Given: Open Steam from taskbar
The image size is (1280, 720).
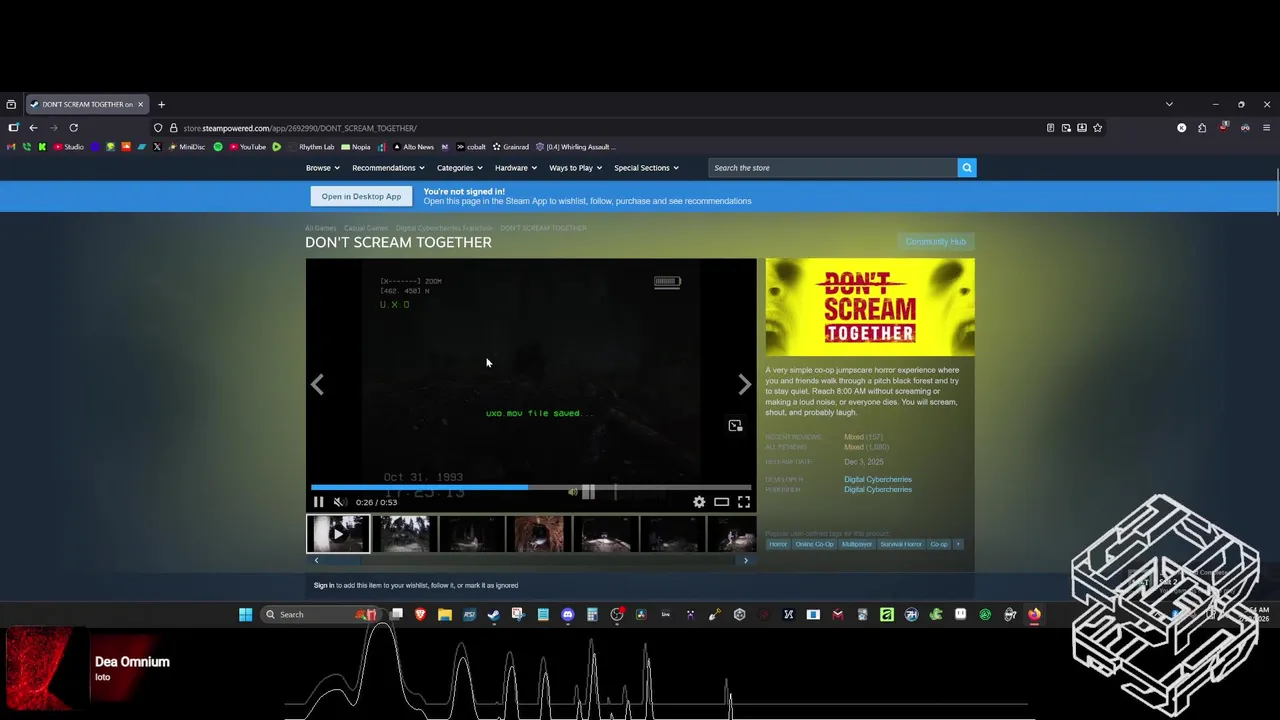Looking at the screenshot, I should tap(494, 615).
